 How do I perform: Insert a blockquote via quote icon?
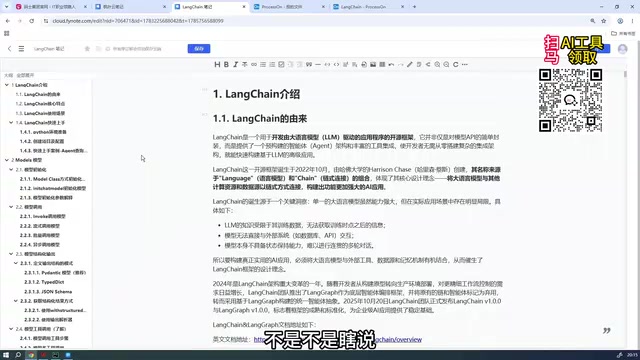point(309,64)
